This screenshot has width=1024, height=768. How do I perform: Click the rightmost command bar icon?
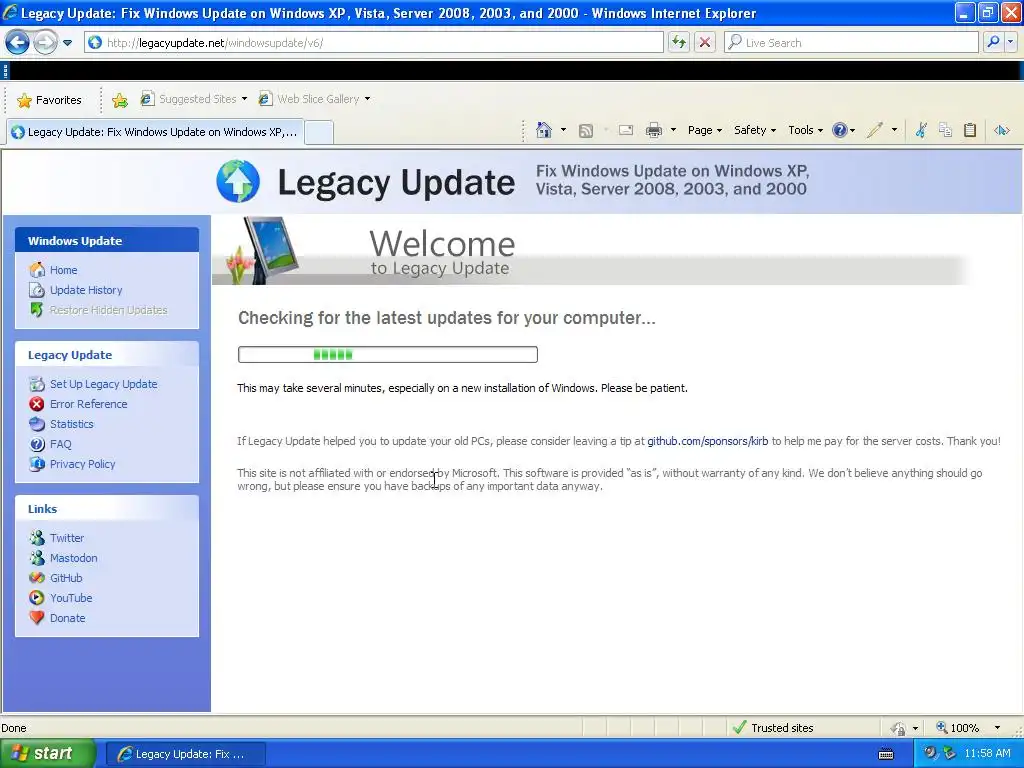coord(1002,130)
